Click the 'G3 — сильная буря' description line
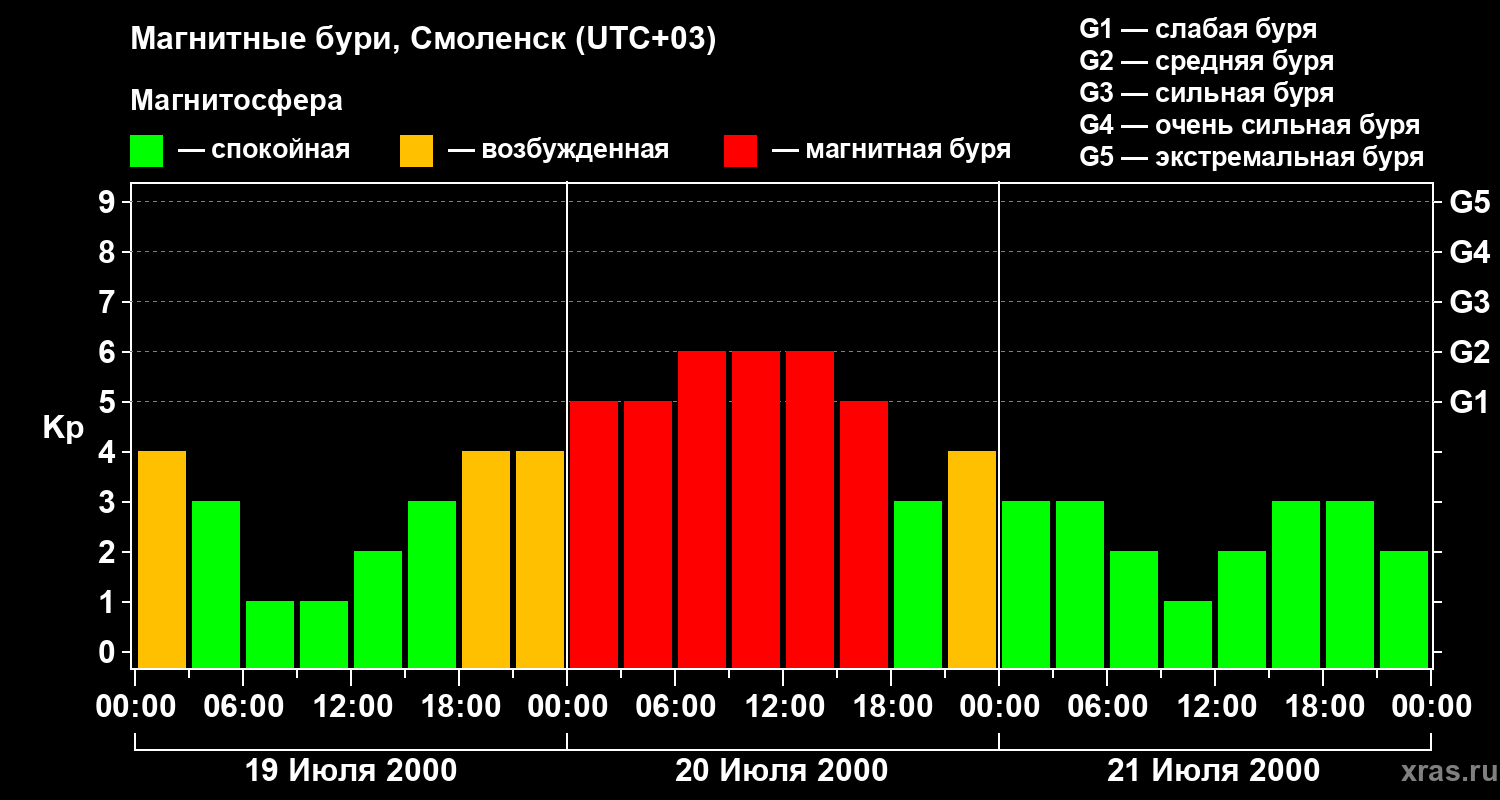Viewport: 1500px width, 800px height. [1206, 92]
